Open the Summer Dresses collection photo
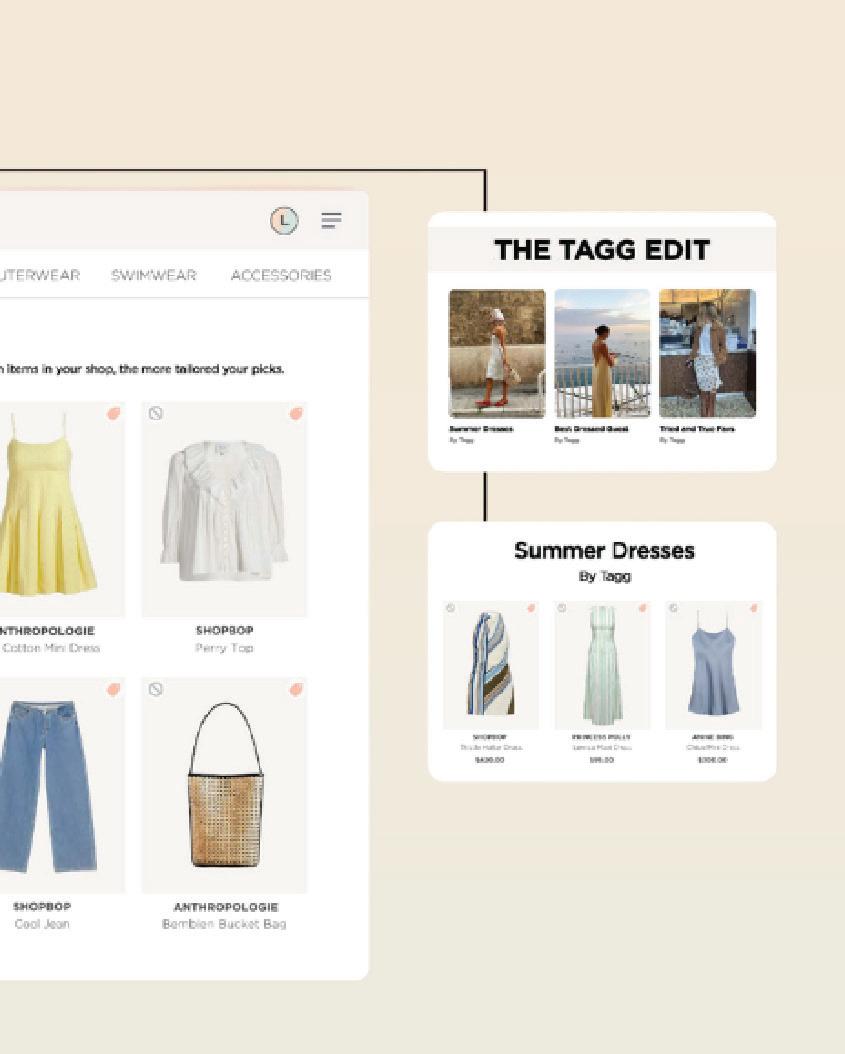845x1054 pixels. pos(497,354)
